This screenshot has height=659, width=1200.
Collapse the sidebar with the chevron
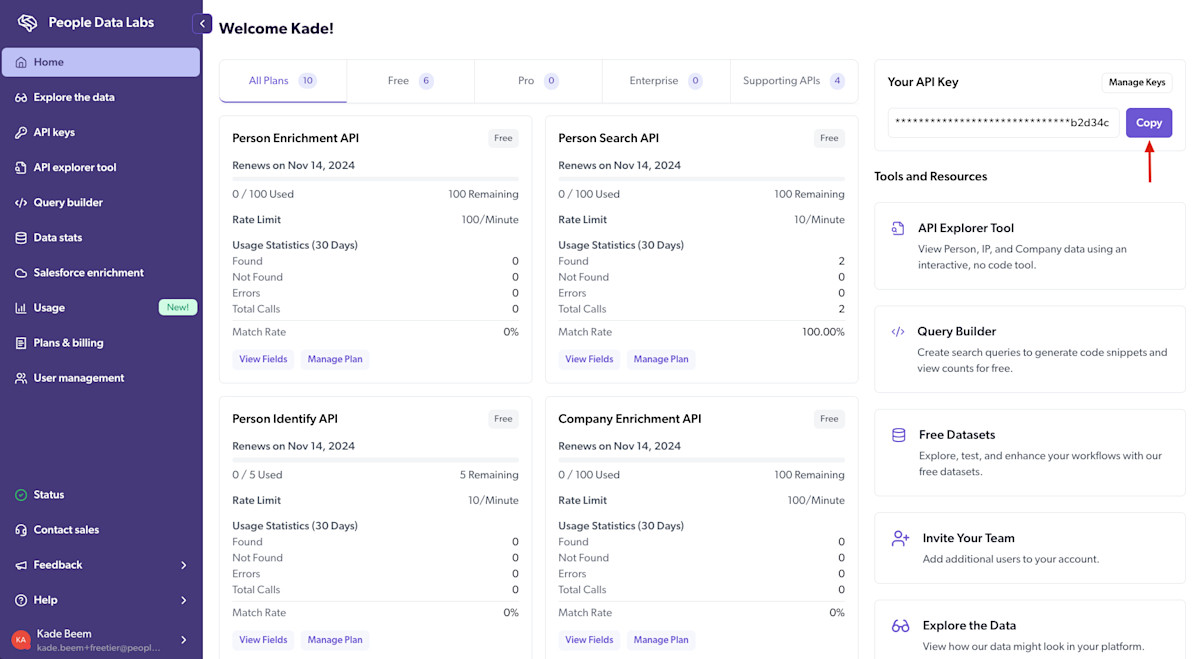point(203,22)
